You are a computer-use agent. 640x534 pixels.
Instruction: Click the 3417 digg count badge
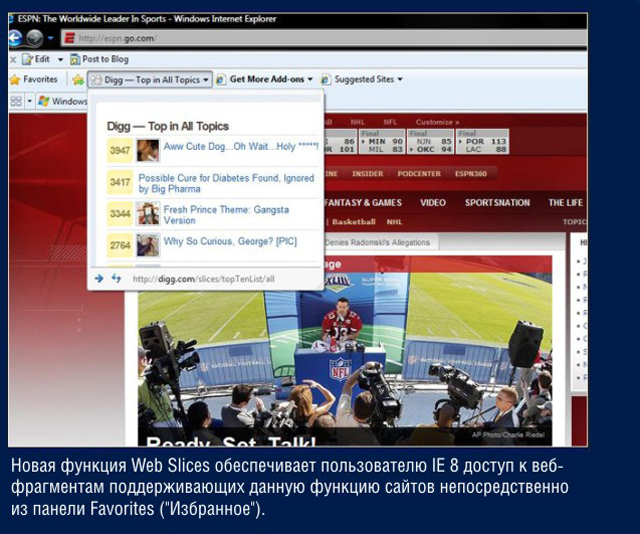coord(120,182)
